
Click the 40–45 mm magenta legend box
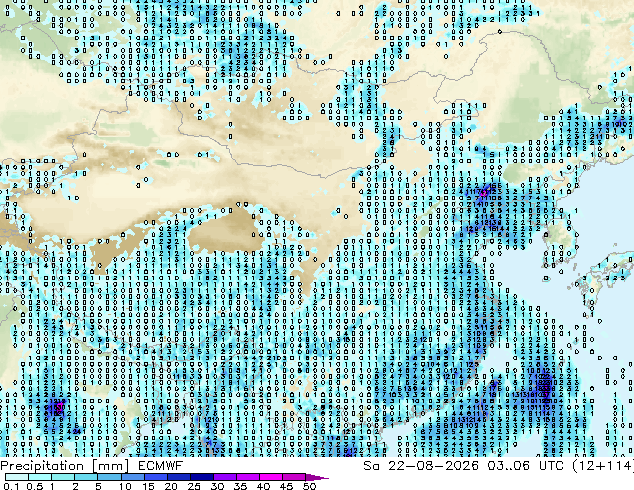pos(271,477)
